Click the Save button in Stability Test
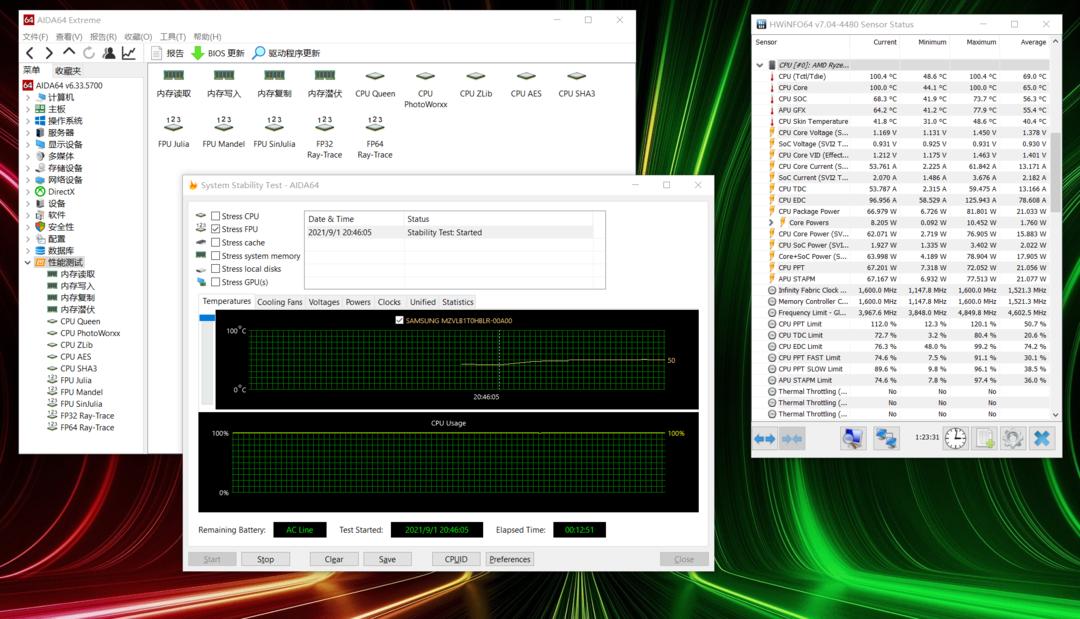This screenshot has height=619, width=1080. pyautogui.click(x=387, y=559)
